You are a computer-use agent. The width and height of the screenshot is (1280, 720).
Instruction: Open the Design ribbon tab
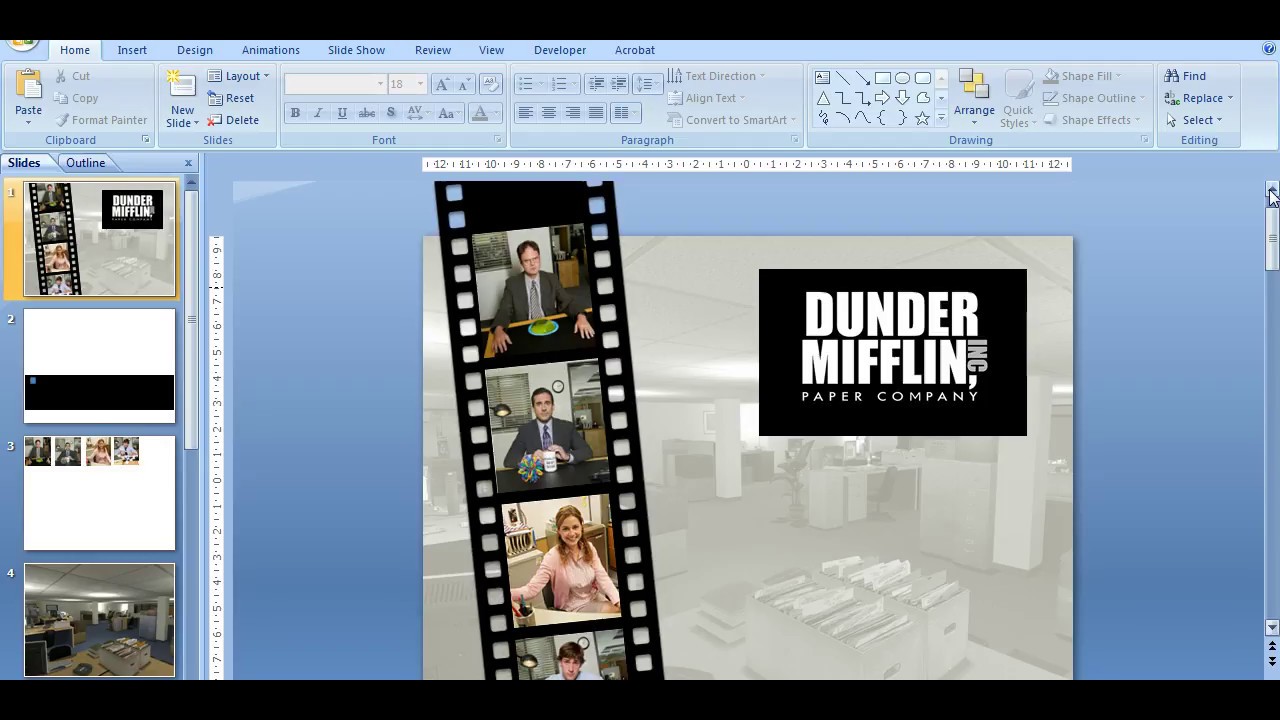[x=195, y=50]
